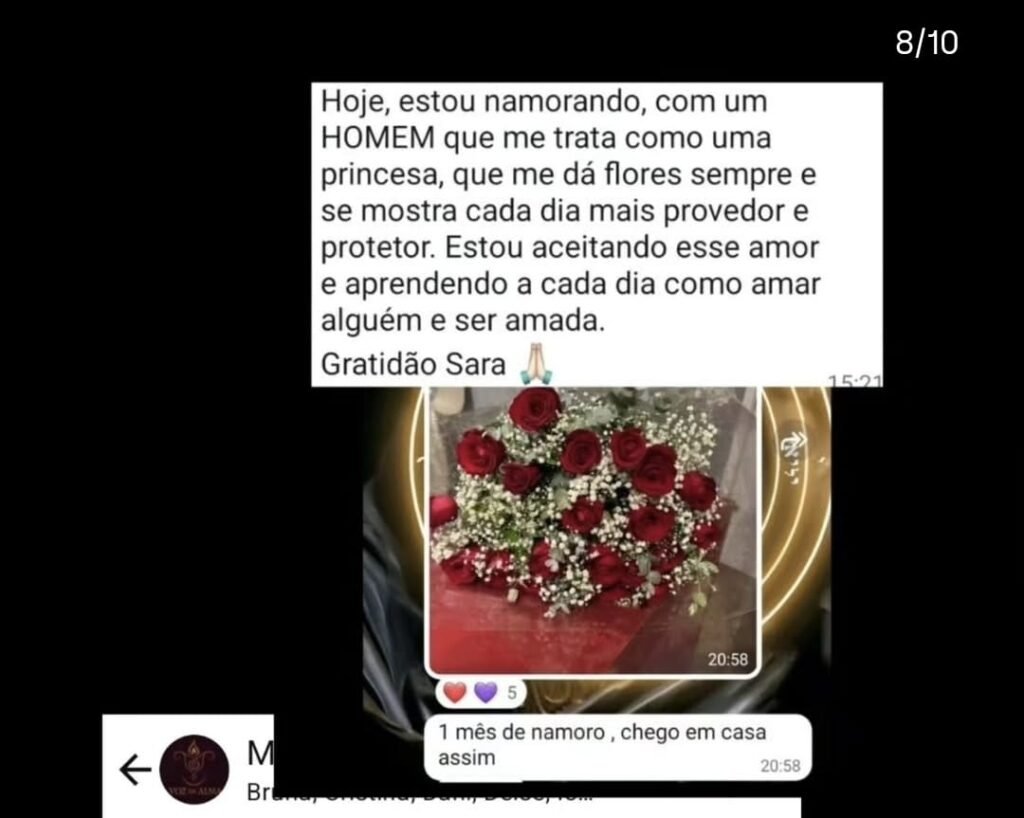Tap the red heart reaction
The width and height of the screenshot is (1024, 818).
(455, 692)
